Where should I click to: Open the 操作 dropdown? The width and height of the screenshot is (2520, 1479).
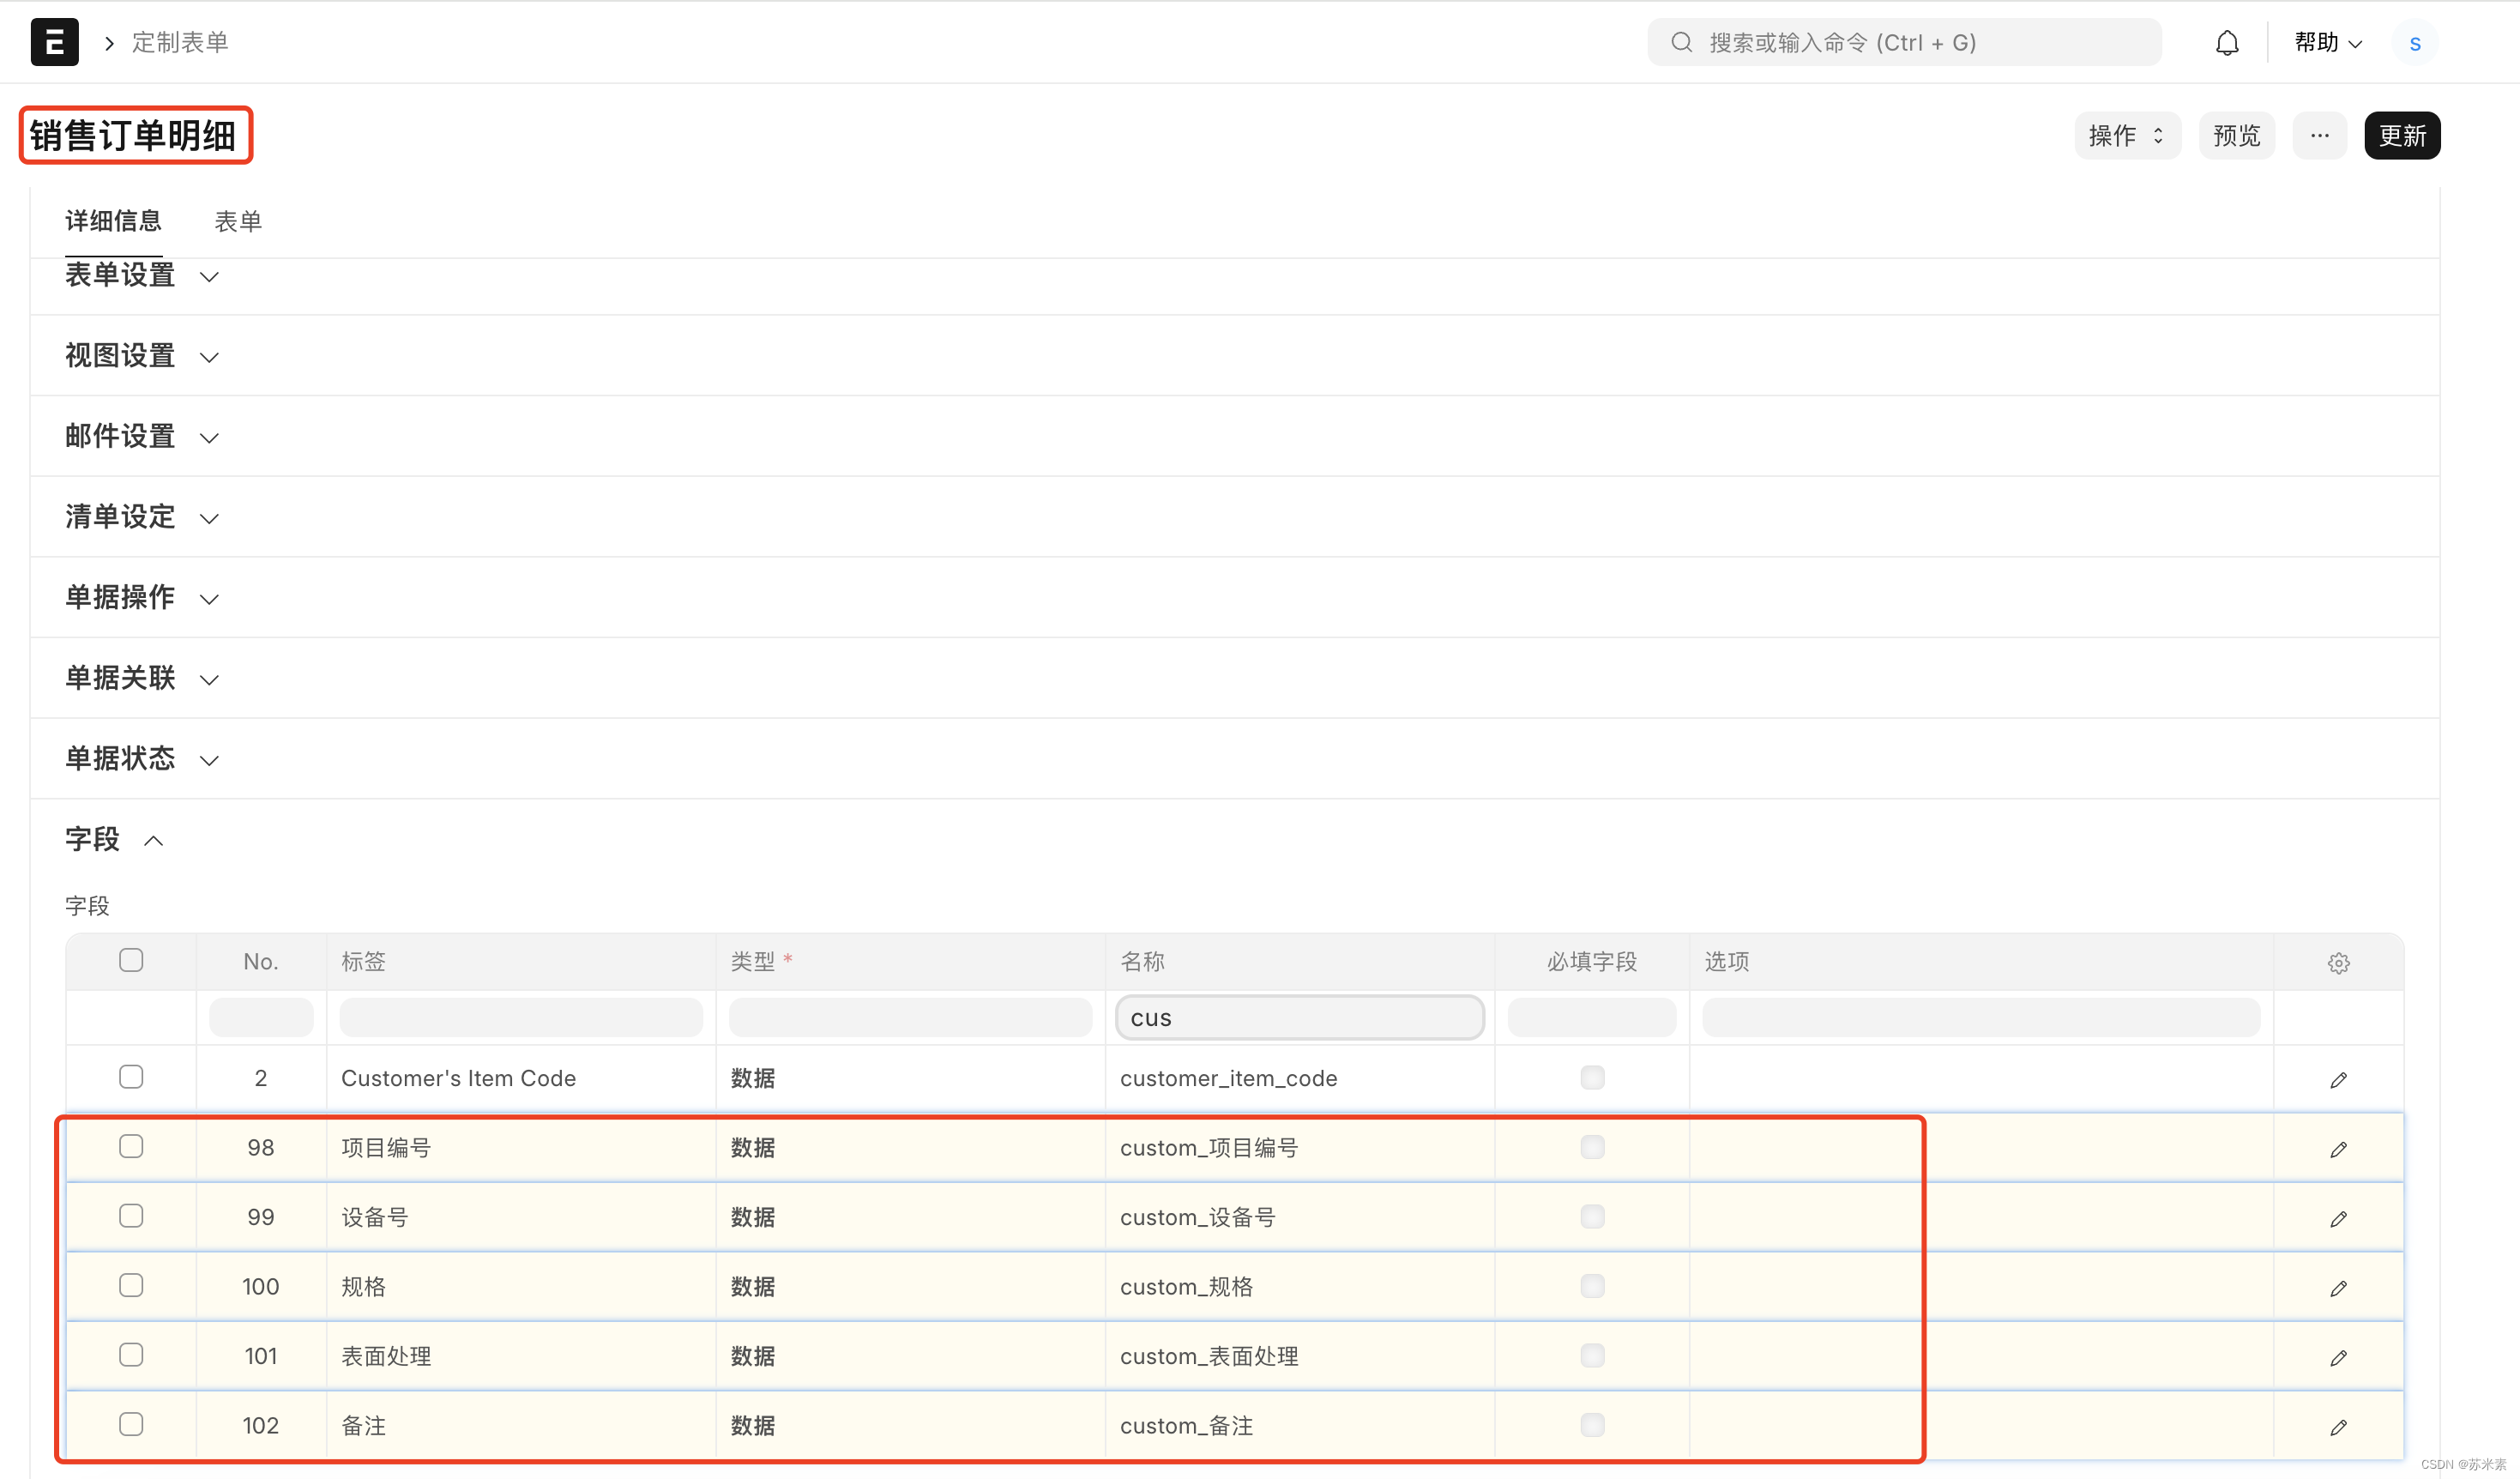click(2126, 135)
